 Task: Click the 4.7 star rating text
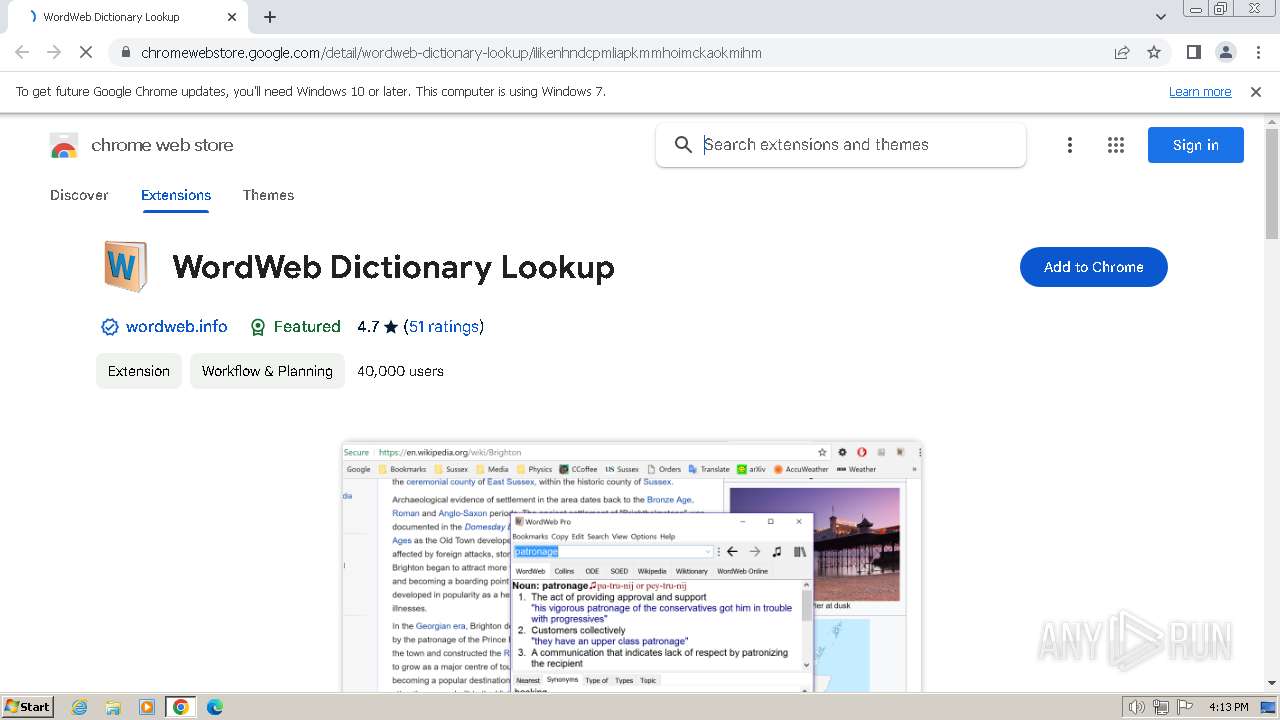pyautogui.click(x=378, y=327)
